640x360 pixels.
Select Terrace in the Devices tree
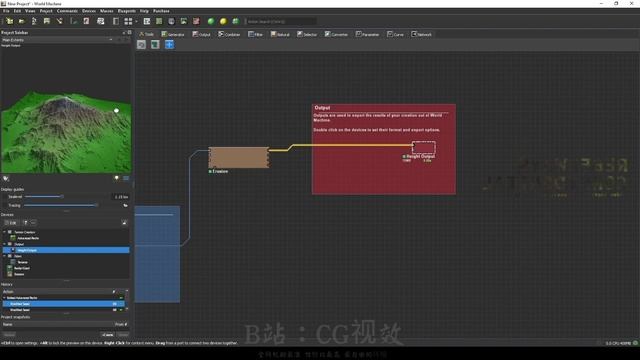tap(22, 262)
